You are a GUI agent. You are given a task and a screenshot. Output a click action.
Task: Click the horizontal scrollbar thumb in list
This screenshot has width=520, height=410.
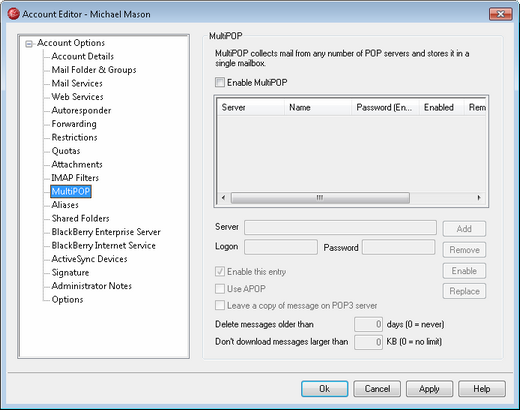[320, 198]
